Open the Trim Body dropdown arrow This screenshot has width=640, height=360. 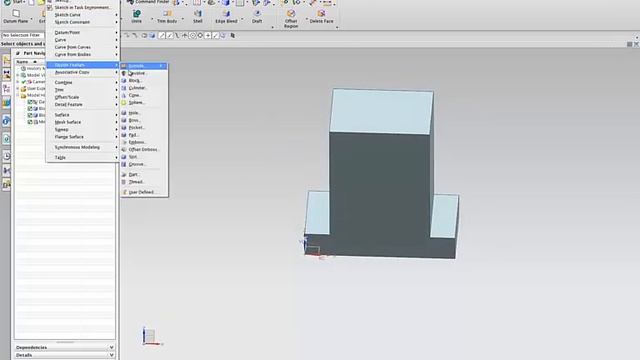coord(182,19)
